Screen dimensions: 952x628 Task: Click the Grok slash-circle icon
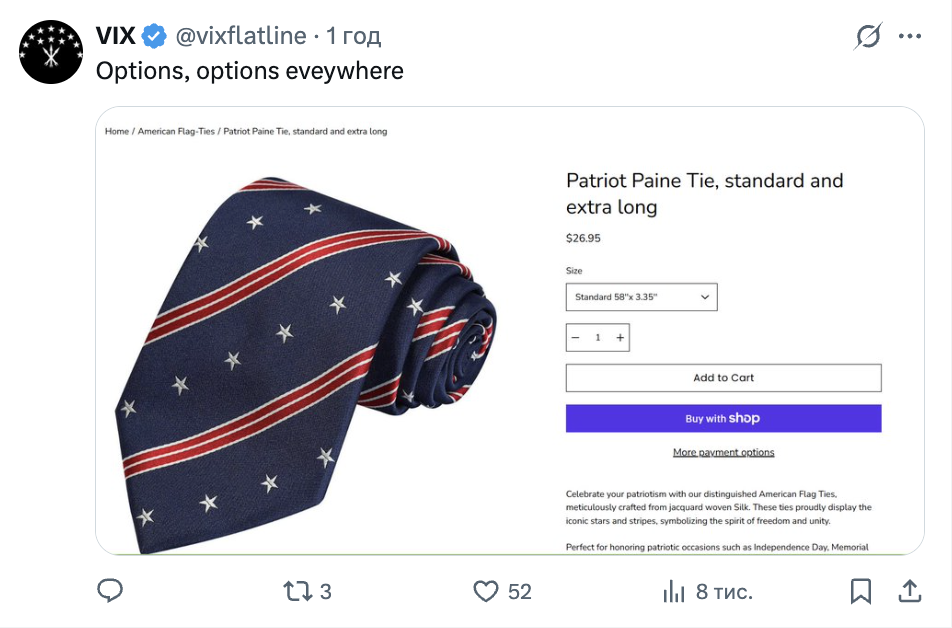[x=868, y=37]
